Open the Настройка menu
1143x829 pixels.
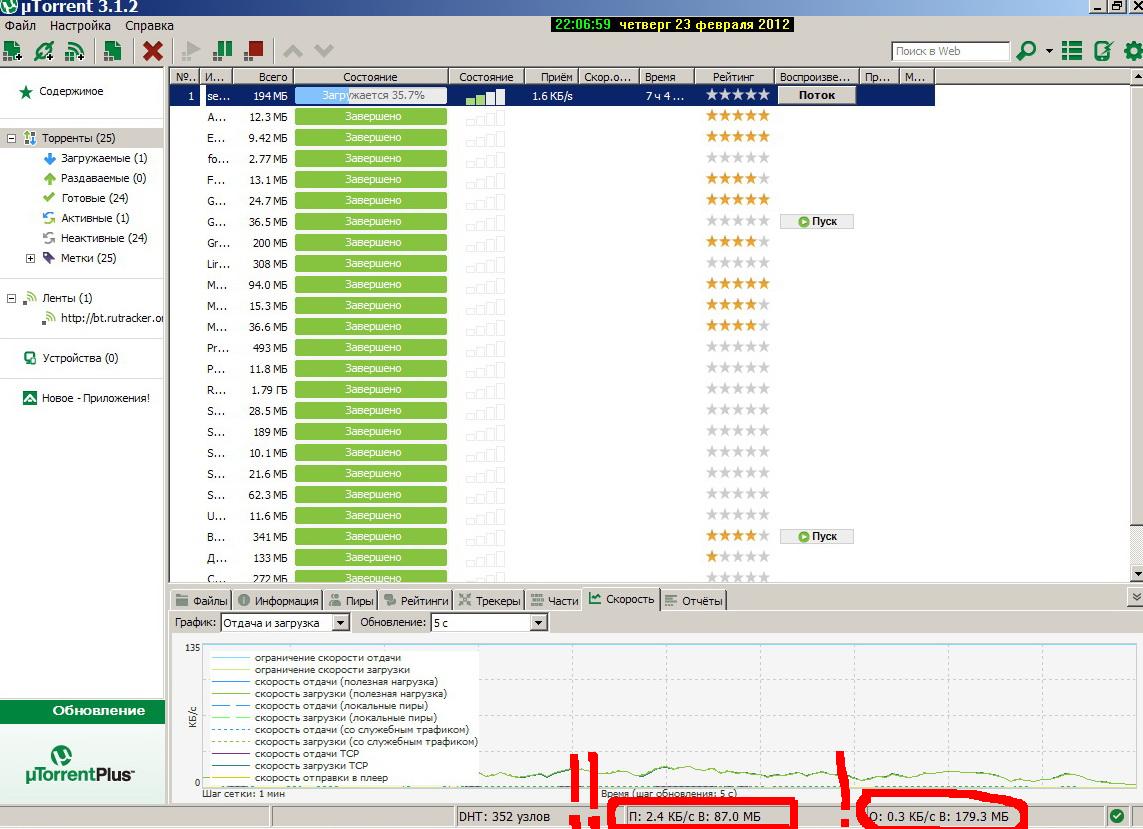pyautogui.click(x=80, y=26)
